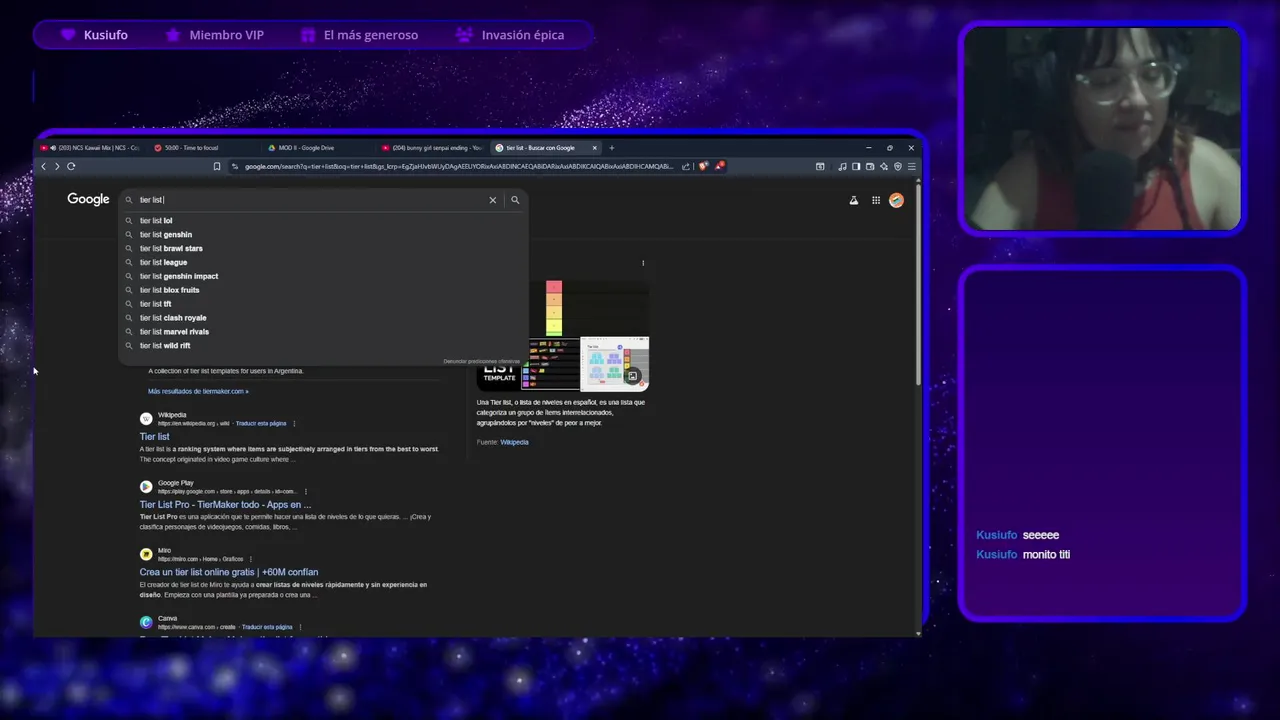The width and height of the screenshot is (1280, 720).
Task: Open Search Labs flask icon
Action: (854, 200)
